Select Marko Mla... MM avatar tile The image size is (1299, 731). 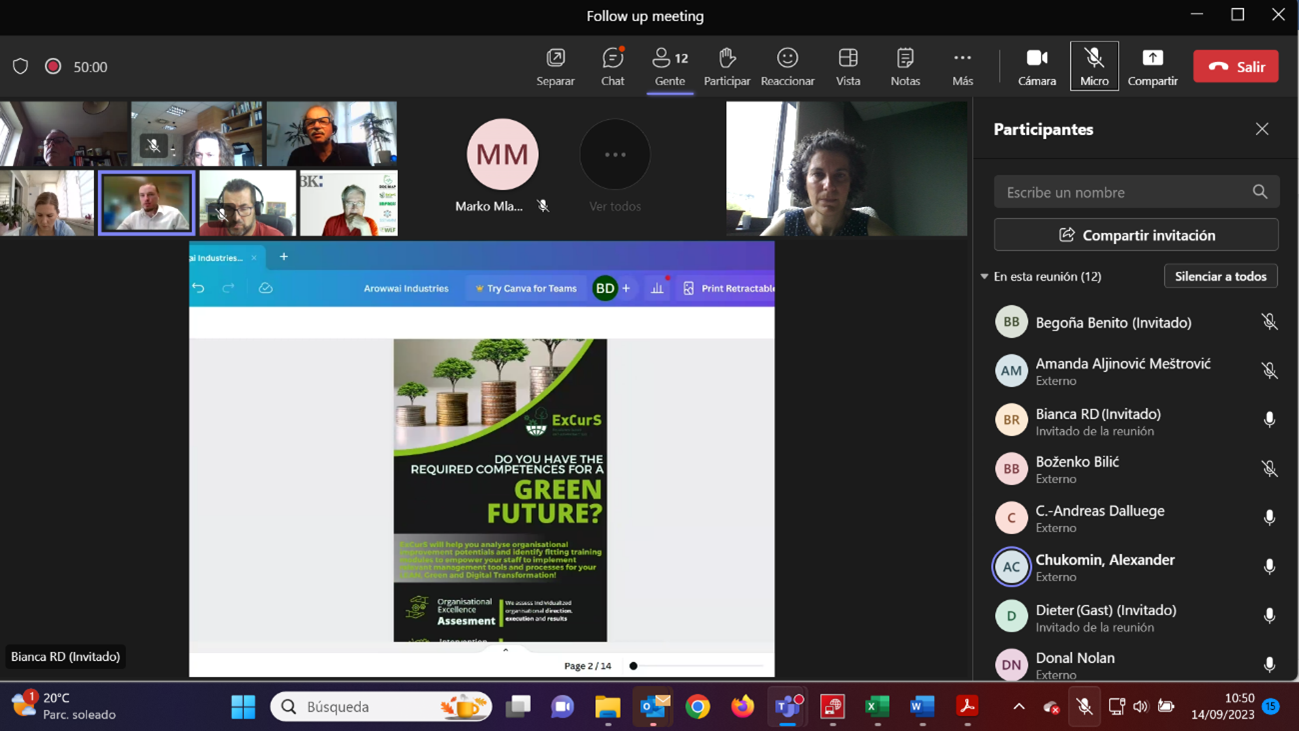point(502,154)
